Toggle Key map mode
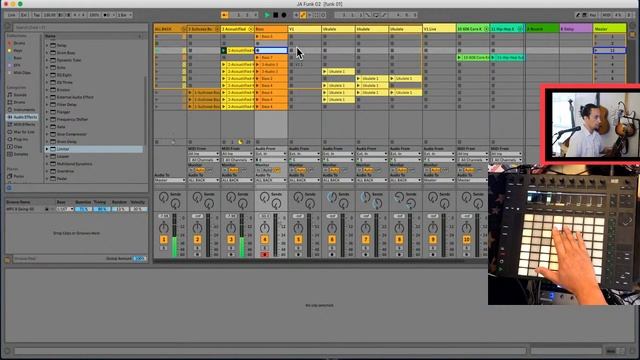 pyautogui.click(x=592, y=15)
